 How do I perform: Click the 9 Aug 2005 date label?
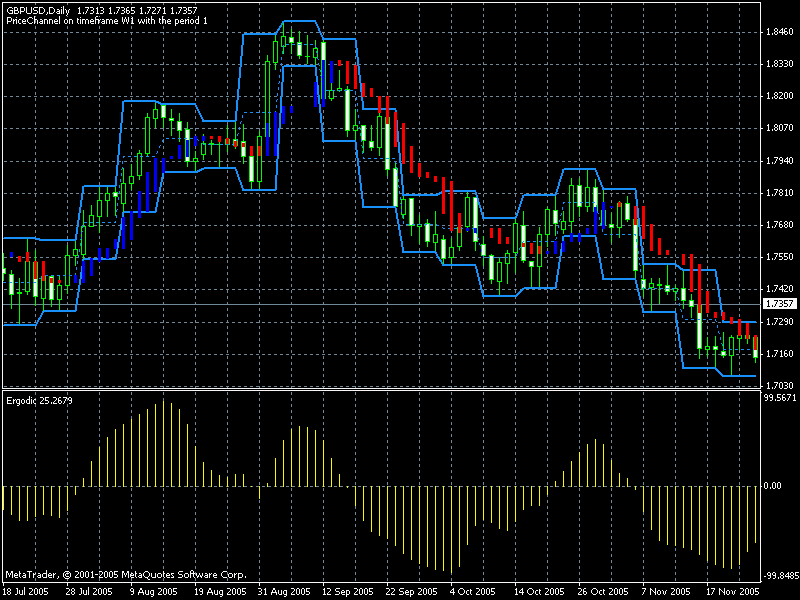[x=154, y=592]
